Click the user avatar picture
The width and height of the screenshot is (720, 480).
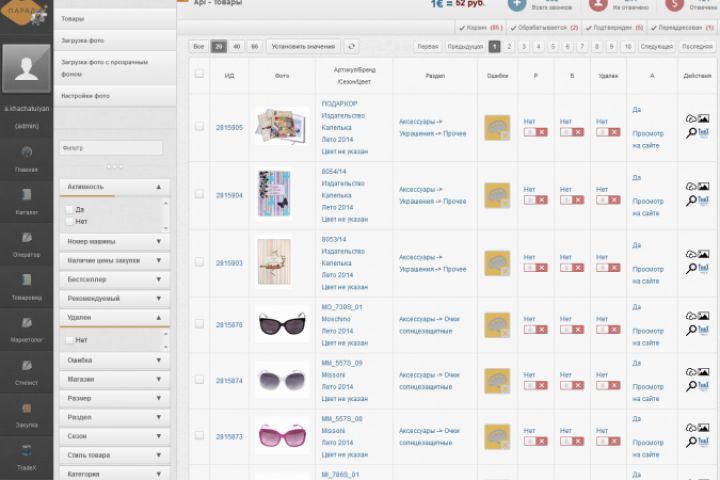pyautogui.click(x=26, y=68)
